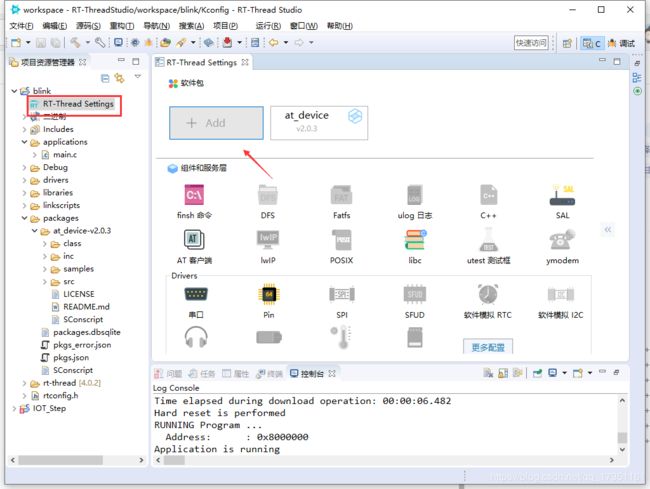Collapse the blink project node
This screenshot has width=650, height=489.
[x=14, y=91]
